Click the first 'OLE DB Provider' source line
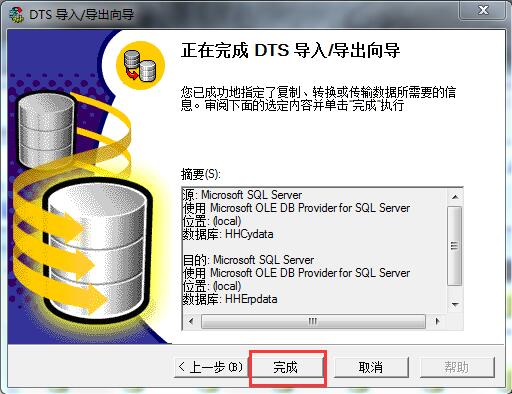Image resolution: width=512 pixels, height=394 pixels. 296,208
